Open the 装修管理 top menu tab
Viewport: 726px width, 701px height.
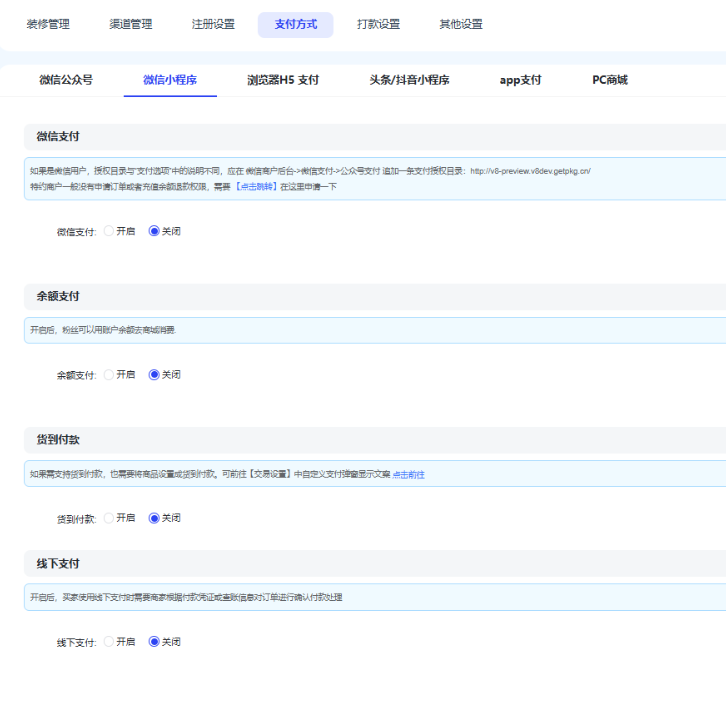[48, 24]
